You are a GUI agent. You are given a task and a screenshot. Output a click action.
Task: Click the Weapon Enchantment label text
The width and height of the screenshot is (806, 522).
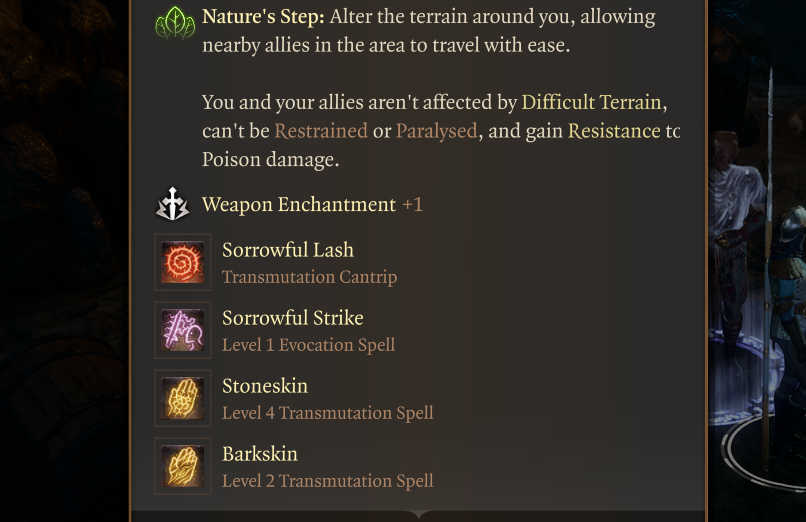tap(299, 205)
